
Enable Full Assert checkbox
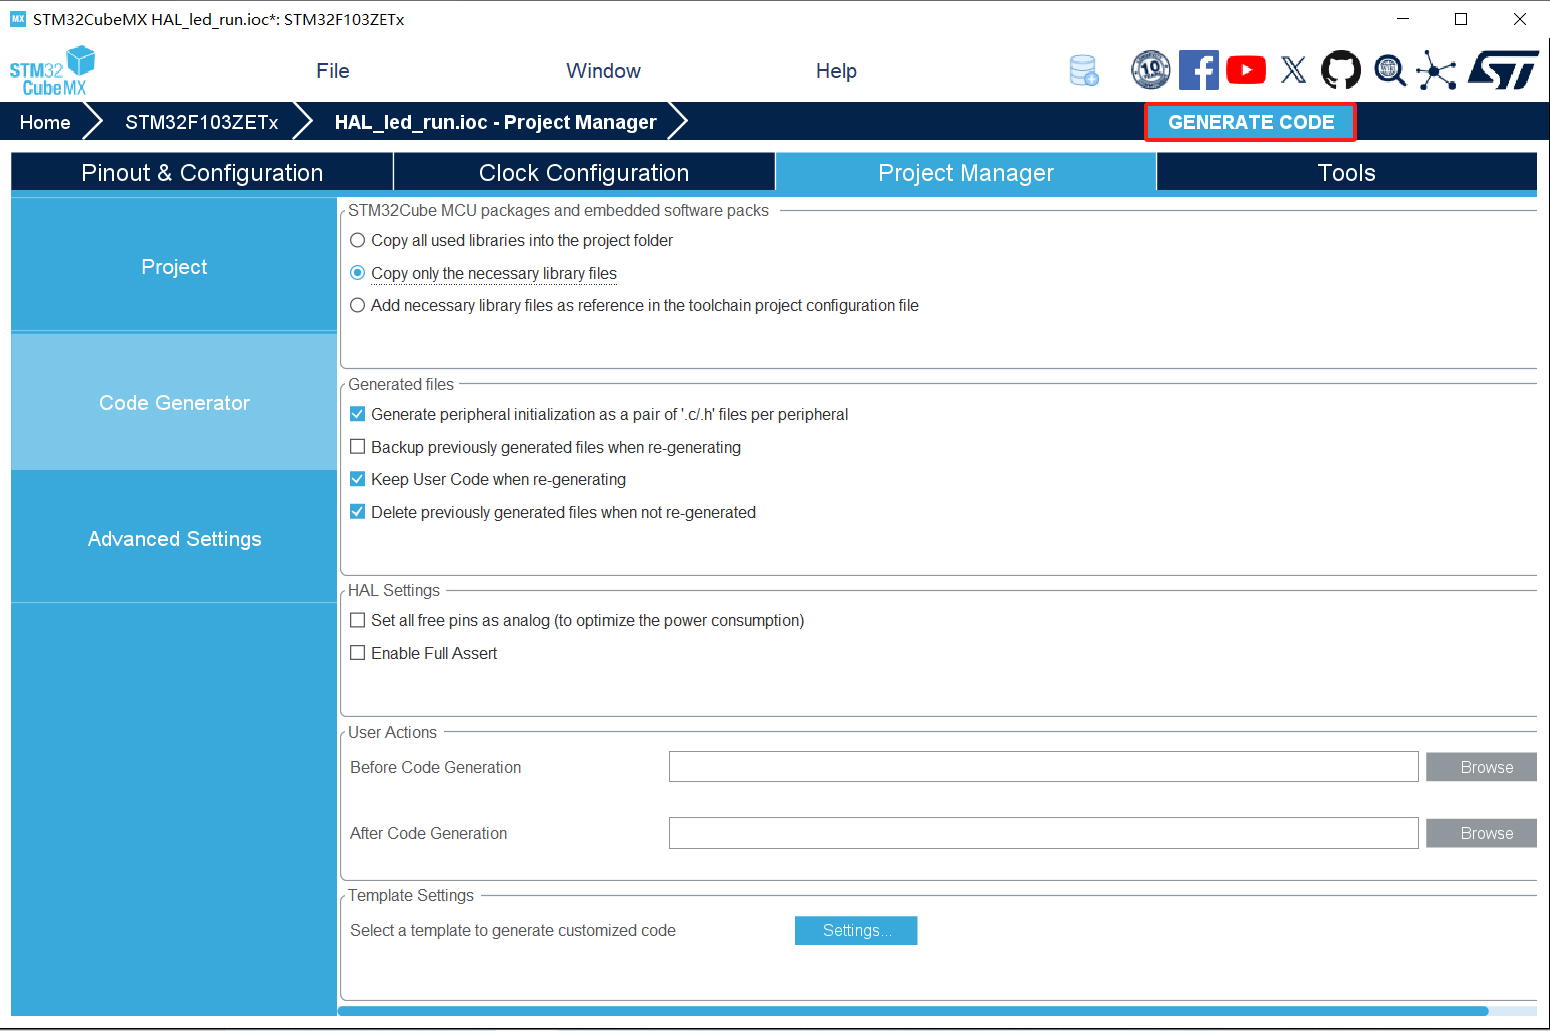(x=357, y=653)
